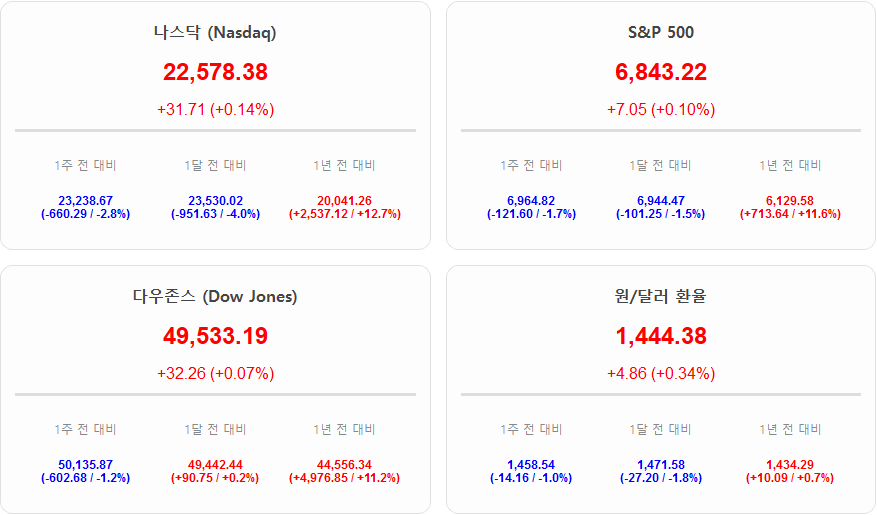This screenshot has height=515, width=877.
Task: Click the 1년 전 대비 label in exchange rate card
Action: point(790,429)
